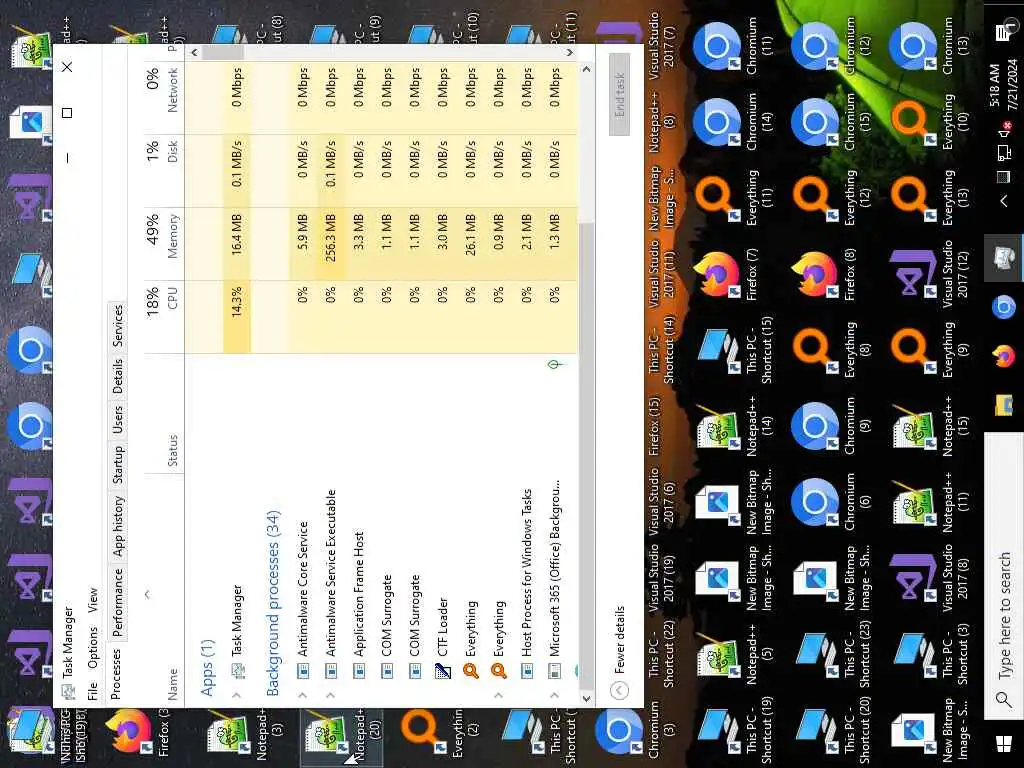Click the Application Frame Host process icon

coord(359,670)
